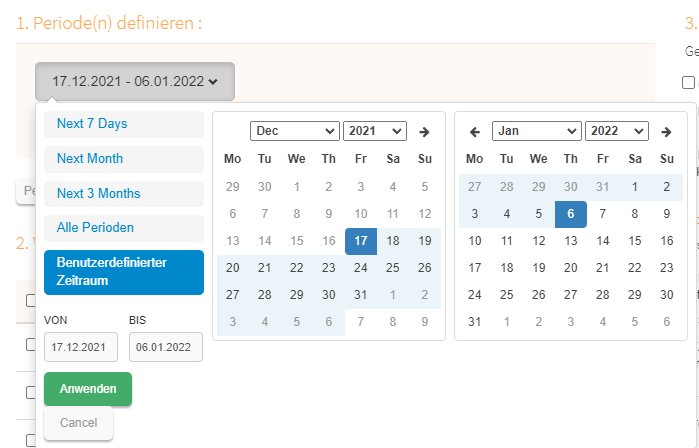Open the Dec month dropdown
699x448 pixels.
pyautogui.click(x=295, y=131)
